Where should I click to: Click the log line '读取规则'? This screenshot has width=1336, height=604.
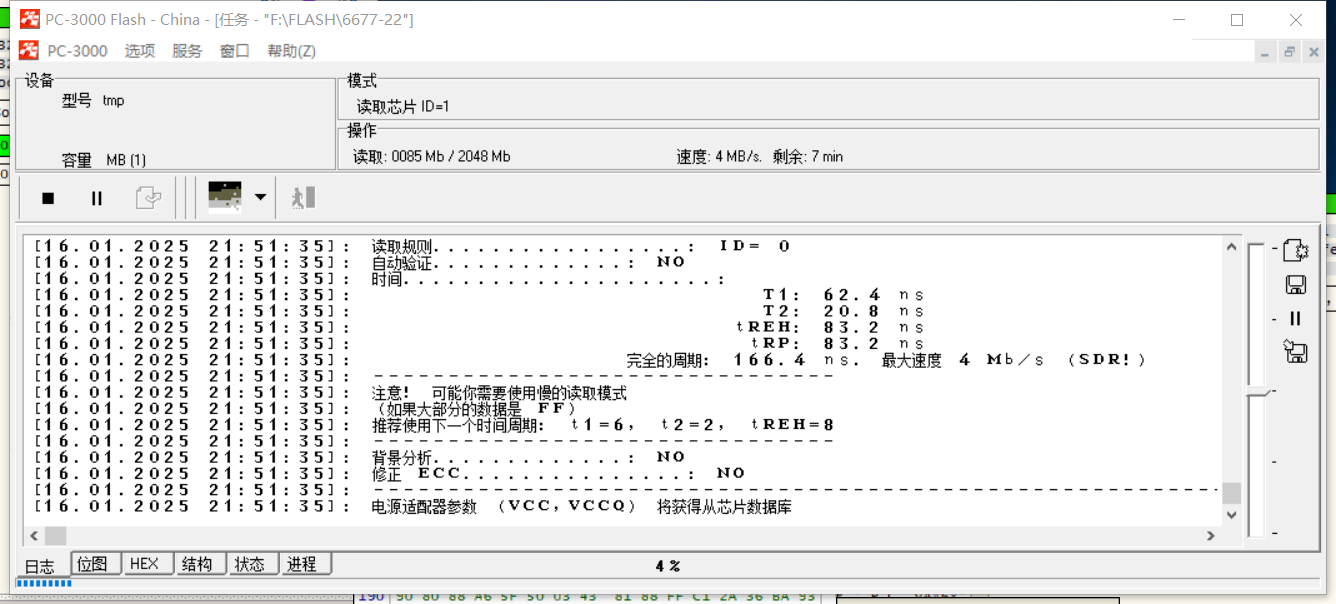pyautogui.click(x=581, y=246)
